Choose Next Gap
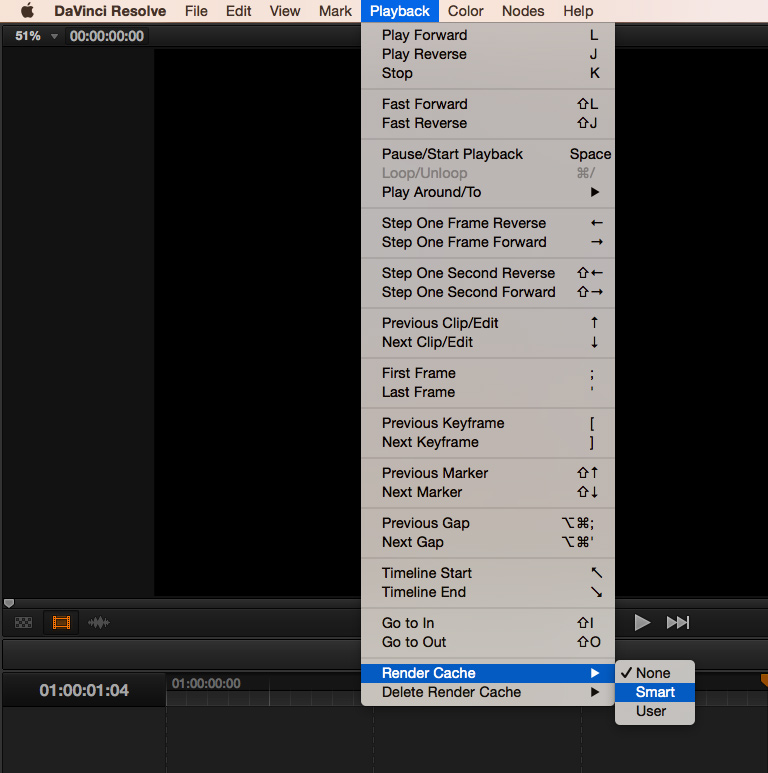Screen dimensions: 768x773 pyautogui.click(x=488, y=542)
